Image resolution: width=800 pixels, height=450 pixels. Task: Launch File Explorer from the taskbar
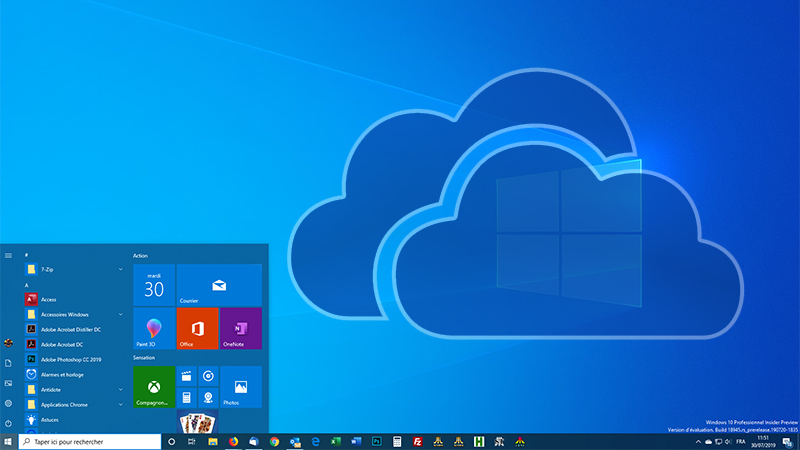click(x=213, y=442)
